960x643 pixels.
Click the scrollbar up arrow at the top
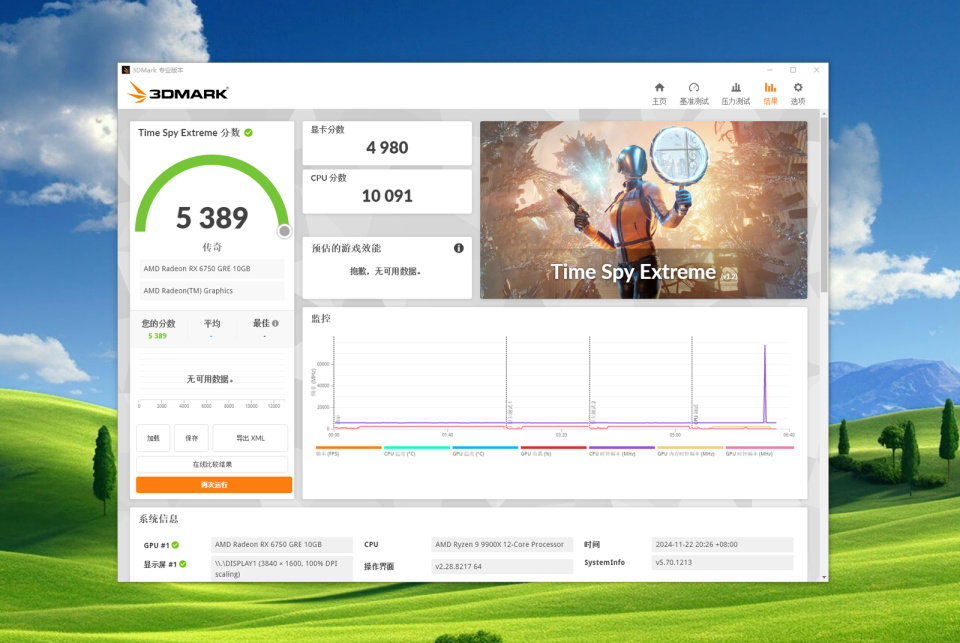tap(823, 114)
